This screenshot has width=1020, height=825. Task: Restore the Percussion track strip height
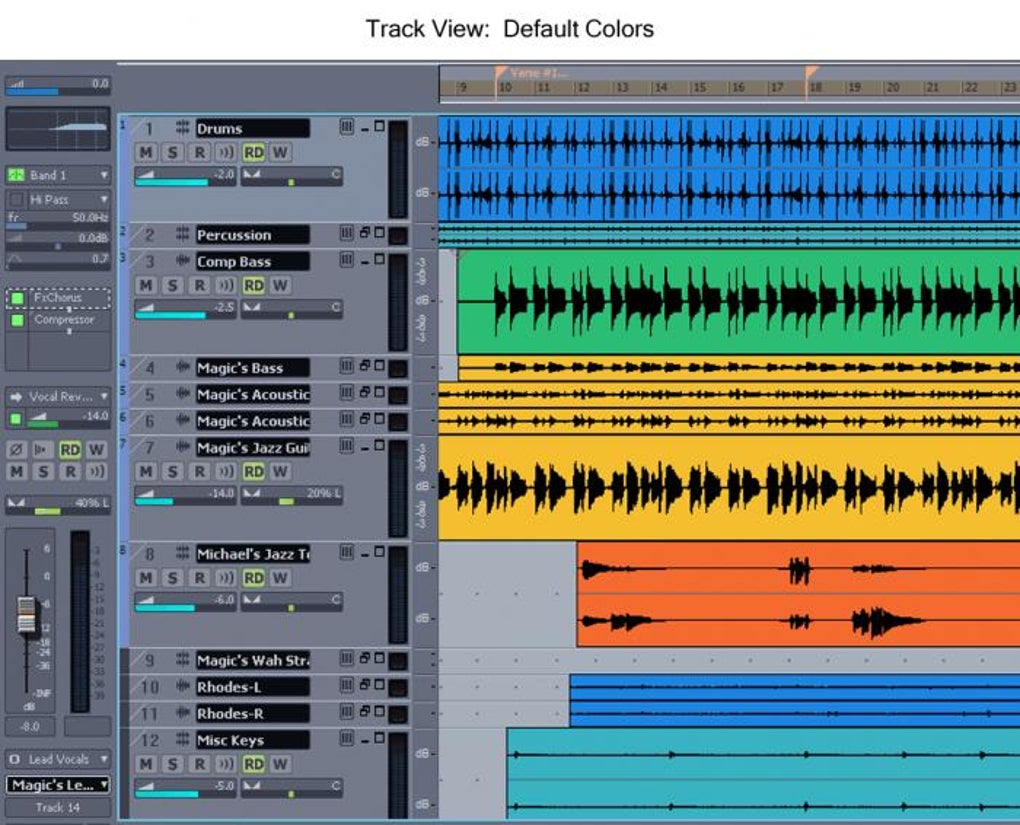pos(365,232)
